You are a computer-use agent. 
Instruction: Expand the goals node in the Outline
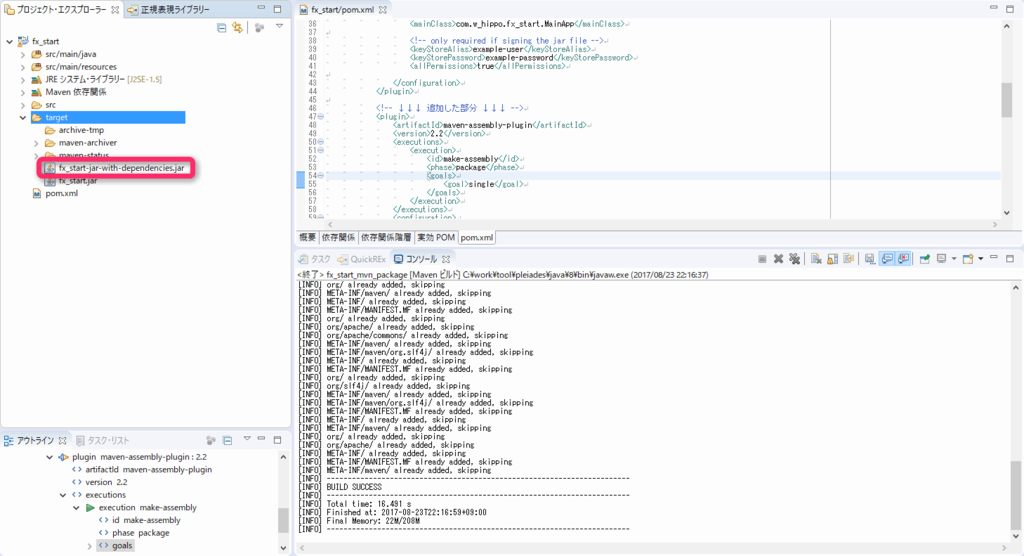pos(89,546)
